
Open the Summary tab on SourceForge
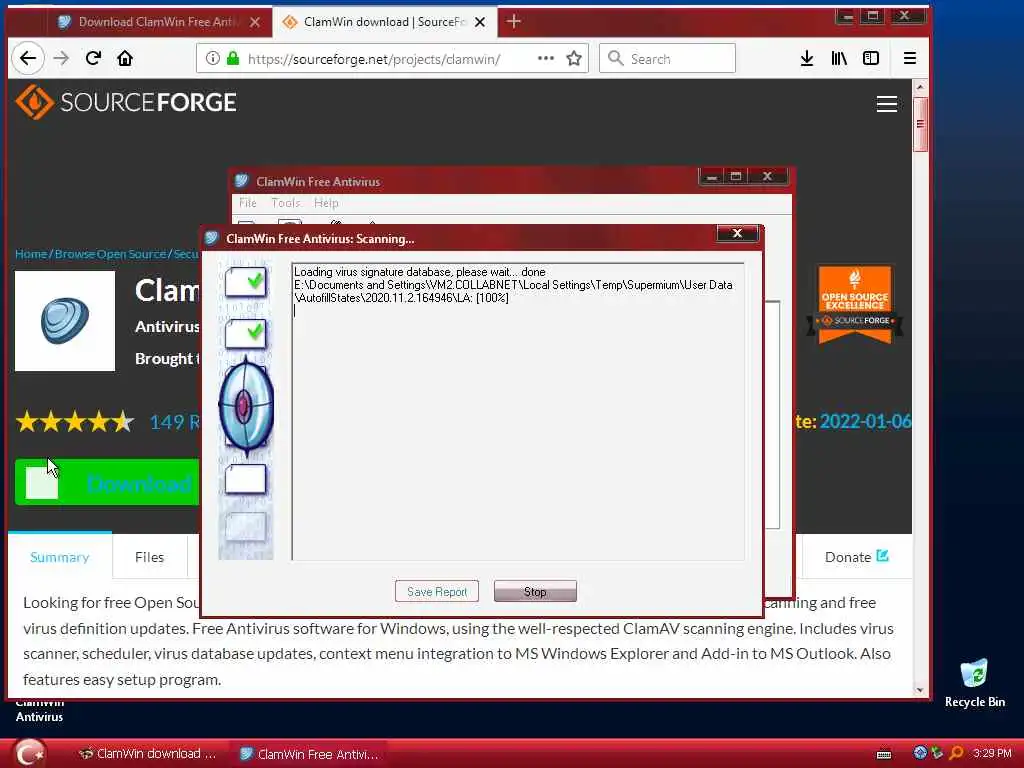coord(59,557)
